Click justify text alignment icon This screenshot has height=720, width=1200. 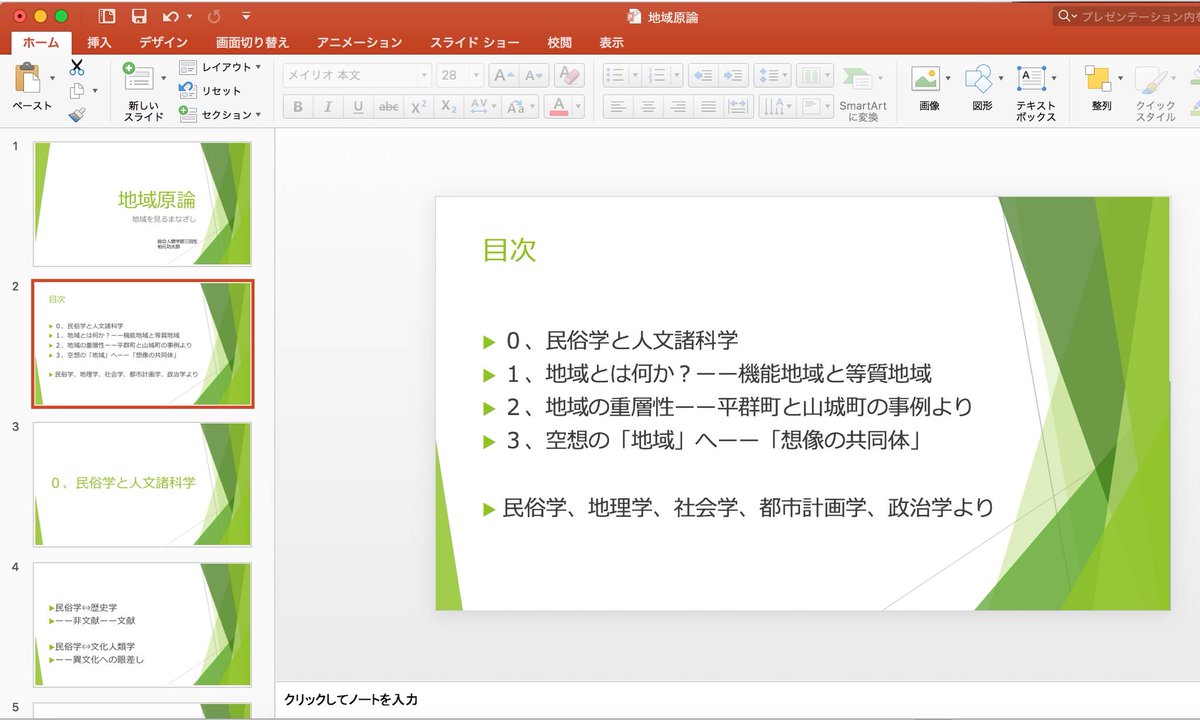pos(708,106)
